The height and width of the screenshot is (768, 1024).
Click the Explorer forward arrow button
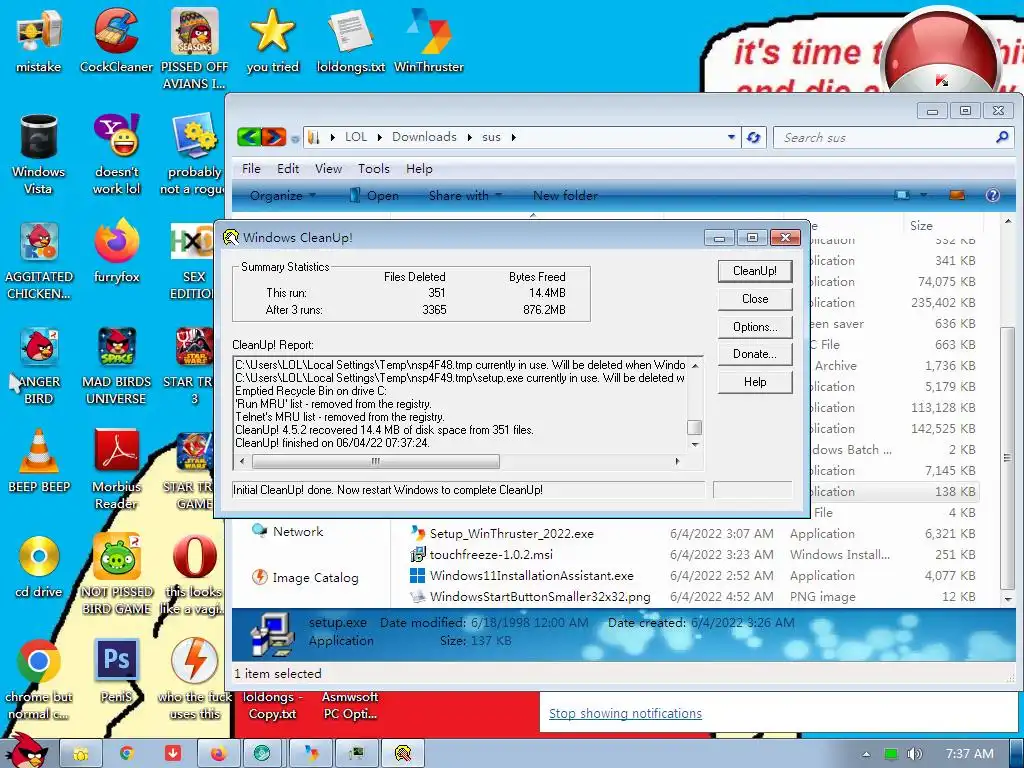click(274, 136)
